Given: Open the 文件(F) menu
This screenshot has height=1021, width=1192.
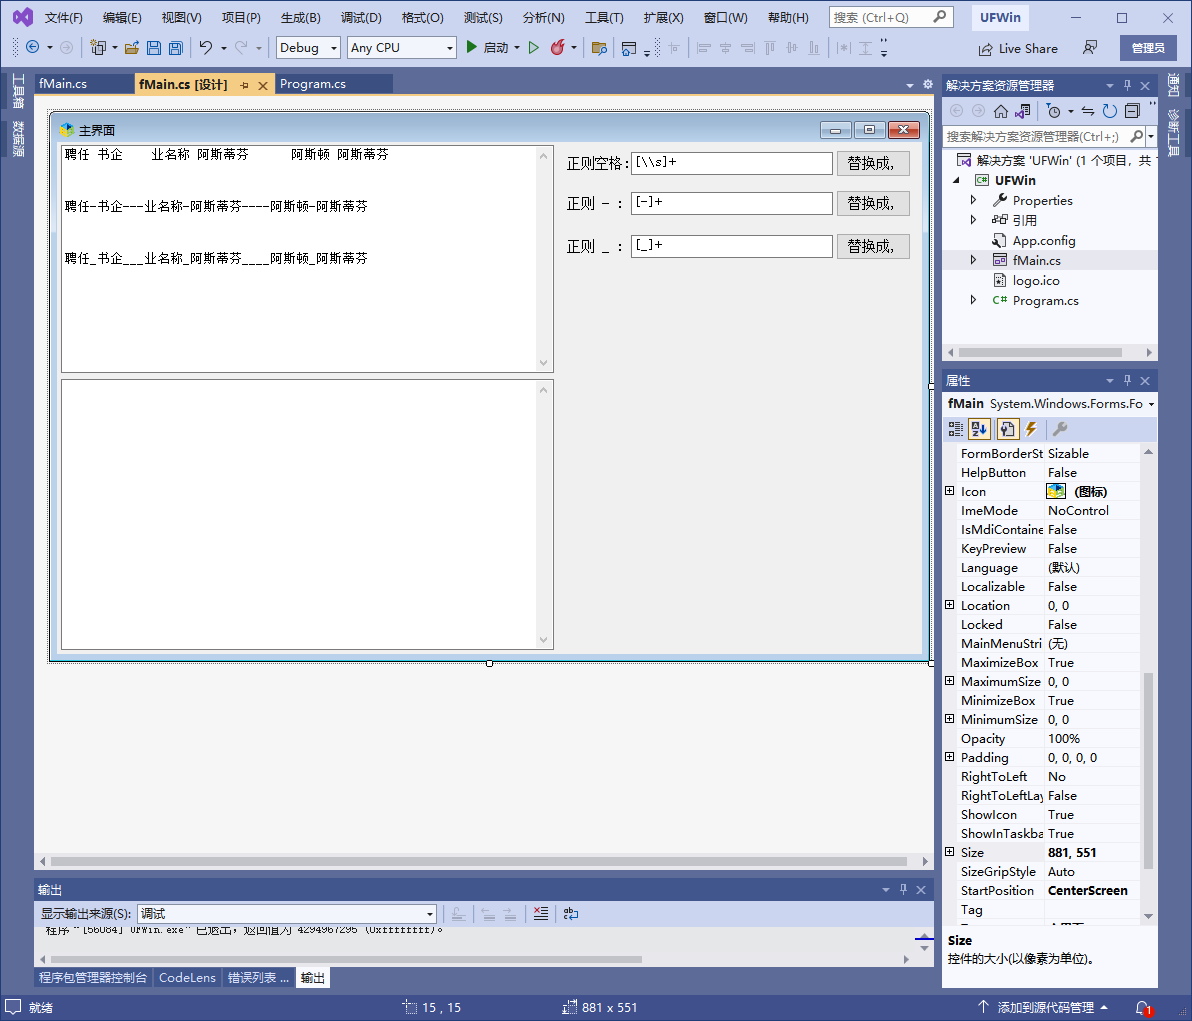Looking at the screenshot, I should [63, 17].
